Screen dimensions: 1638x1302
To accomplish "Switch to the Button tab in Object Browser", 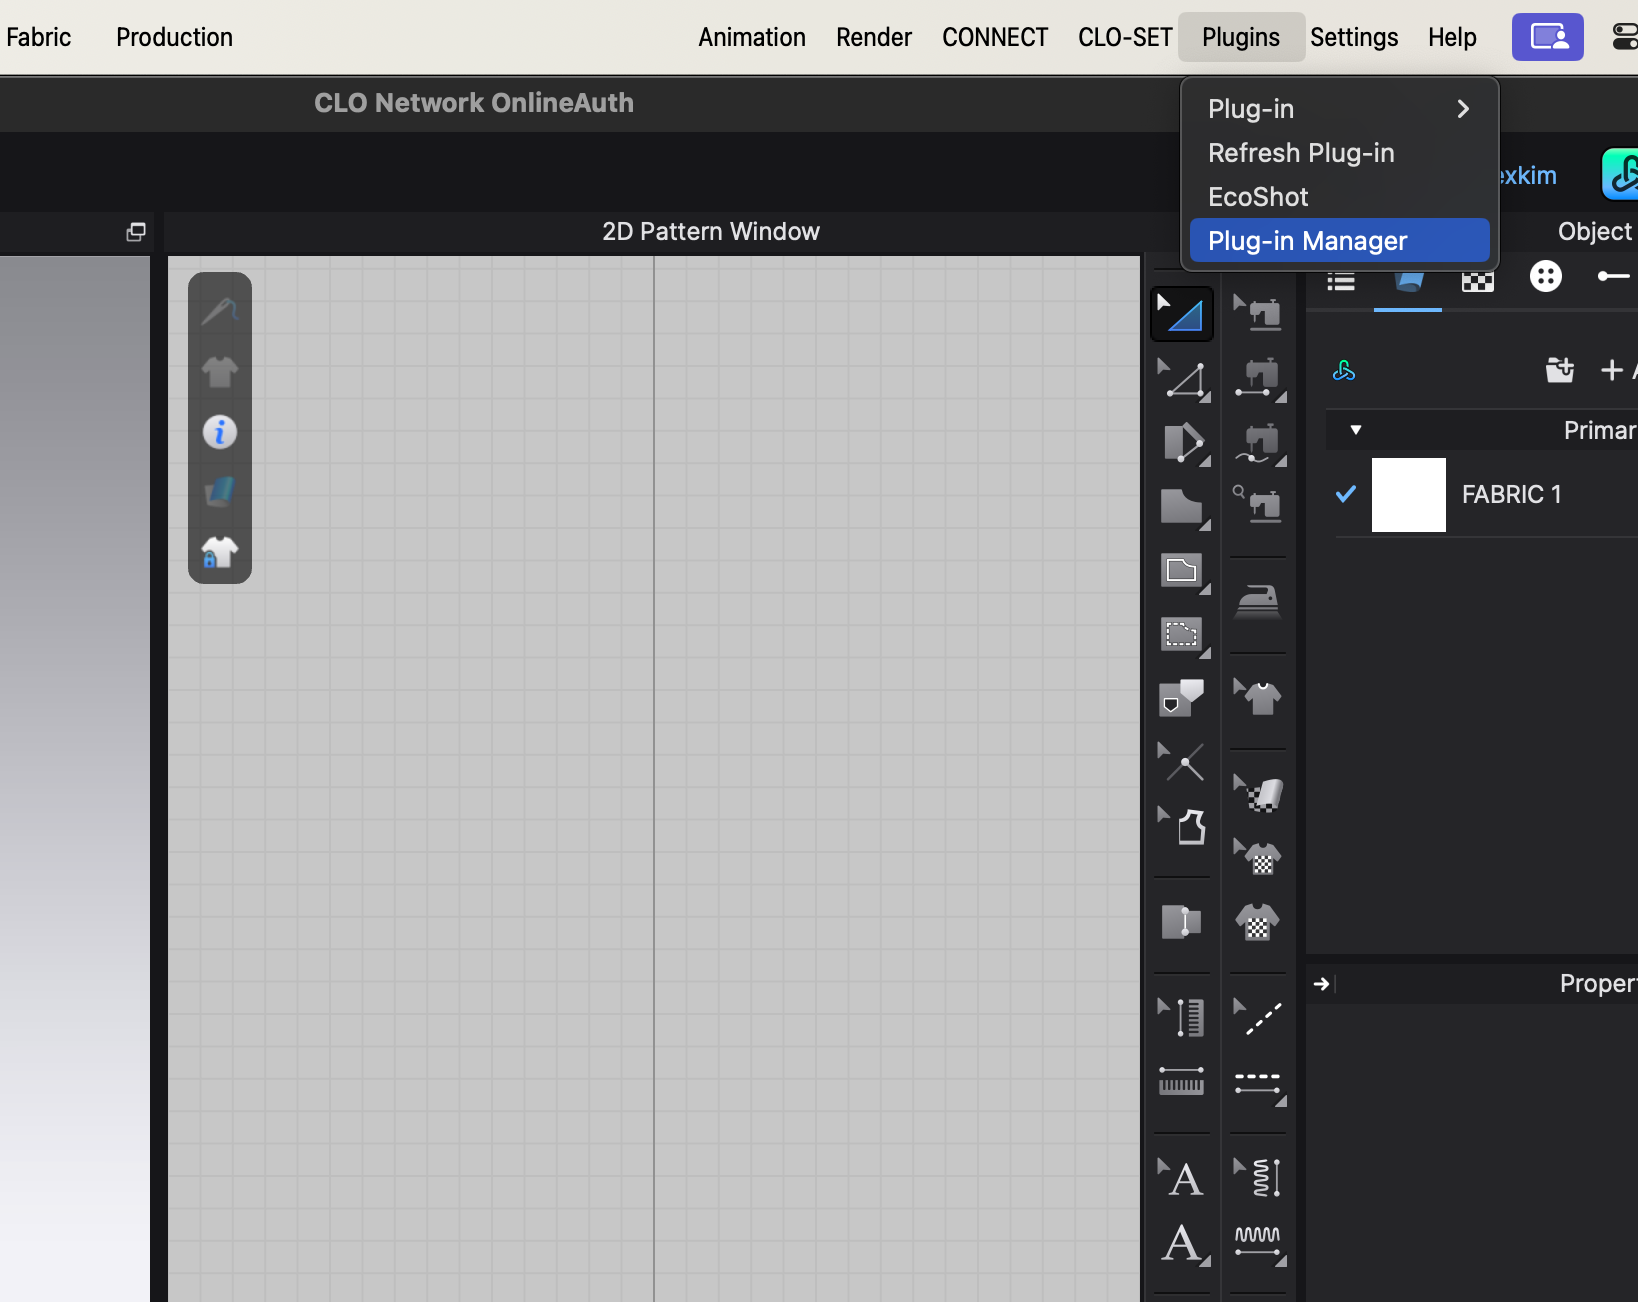I will [1546, 276].
